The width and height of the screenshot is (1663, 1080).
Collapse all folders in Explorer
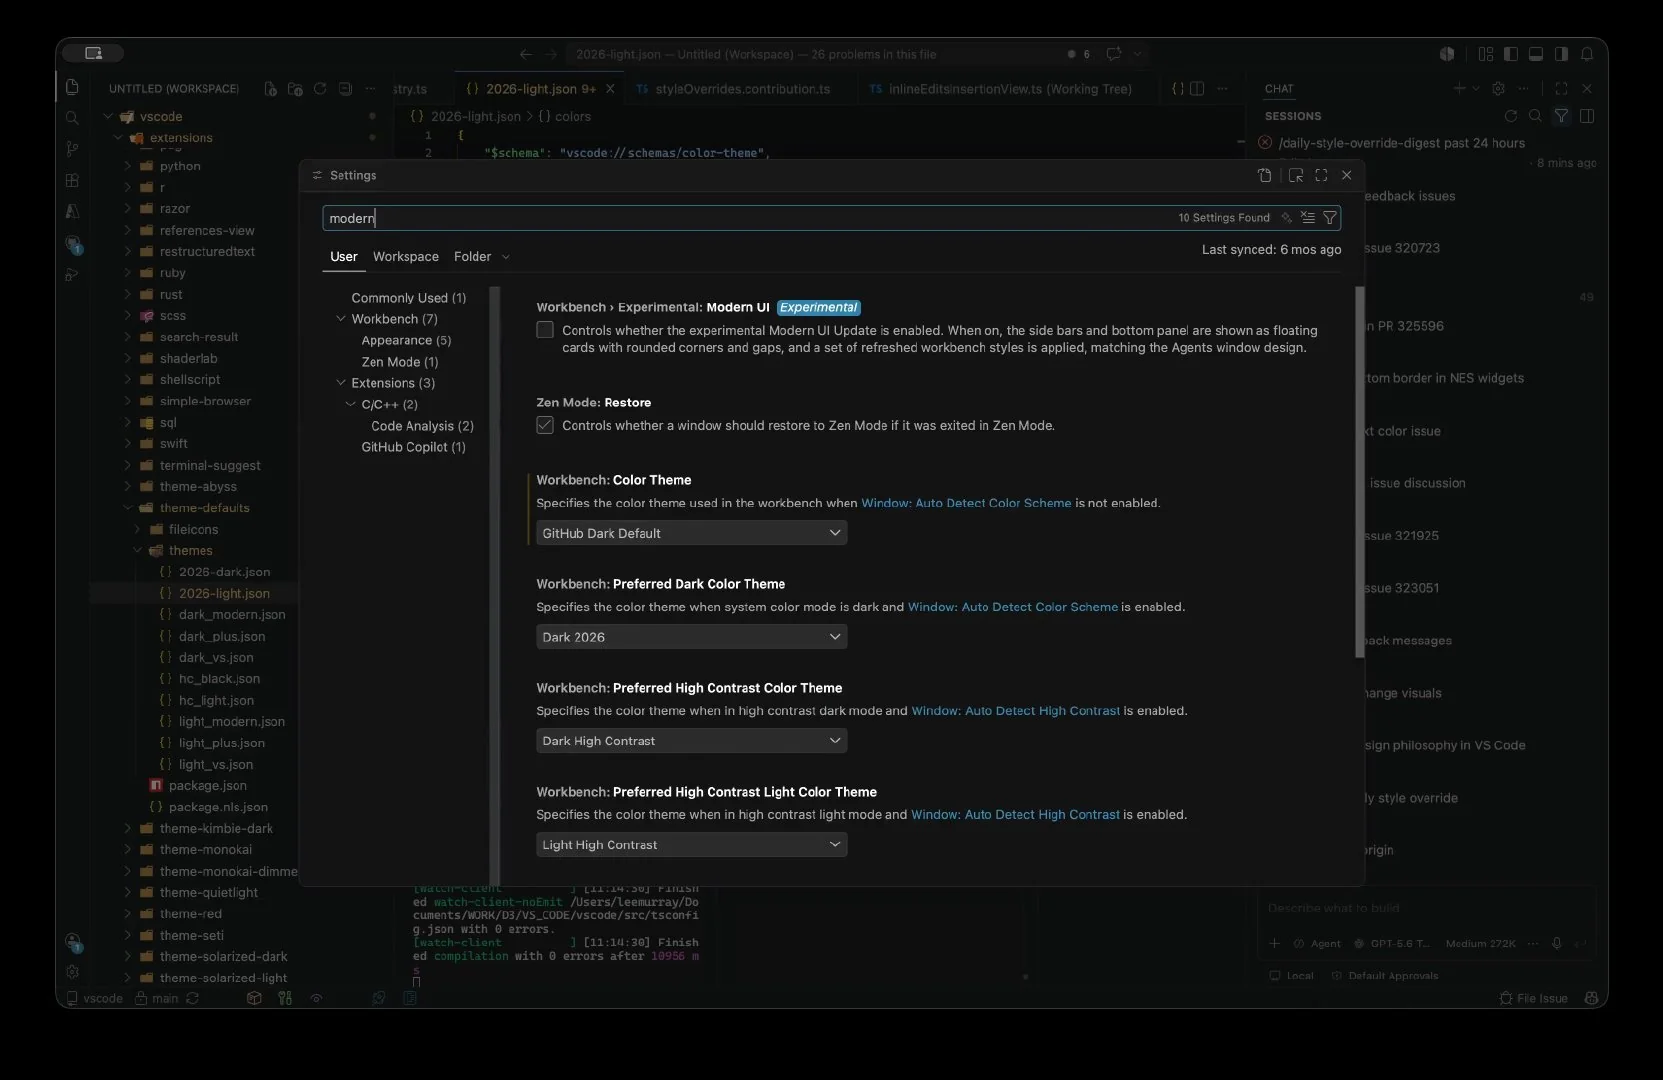click(345, 89)
